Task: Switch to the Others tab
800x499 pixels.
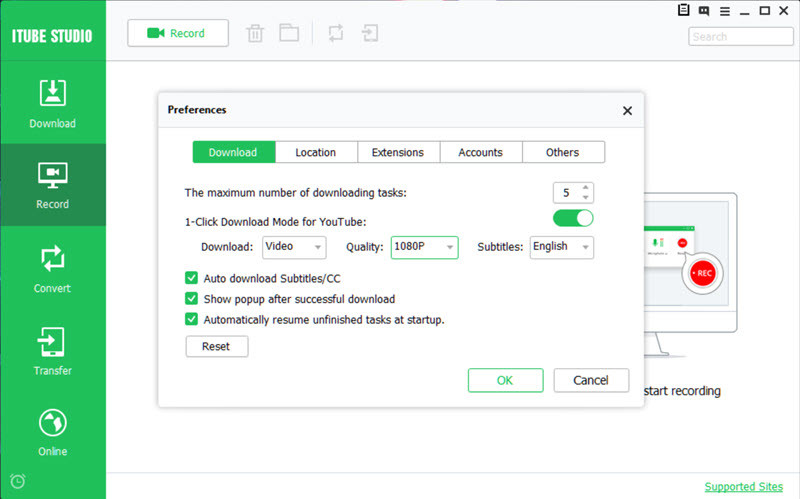Action: click(x=563, y=152)
